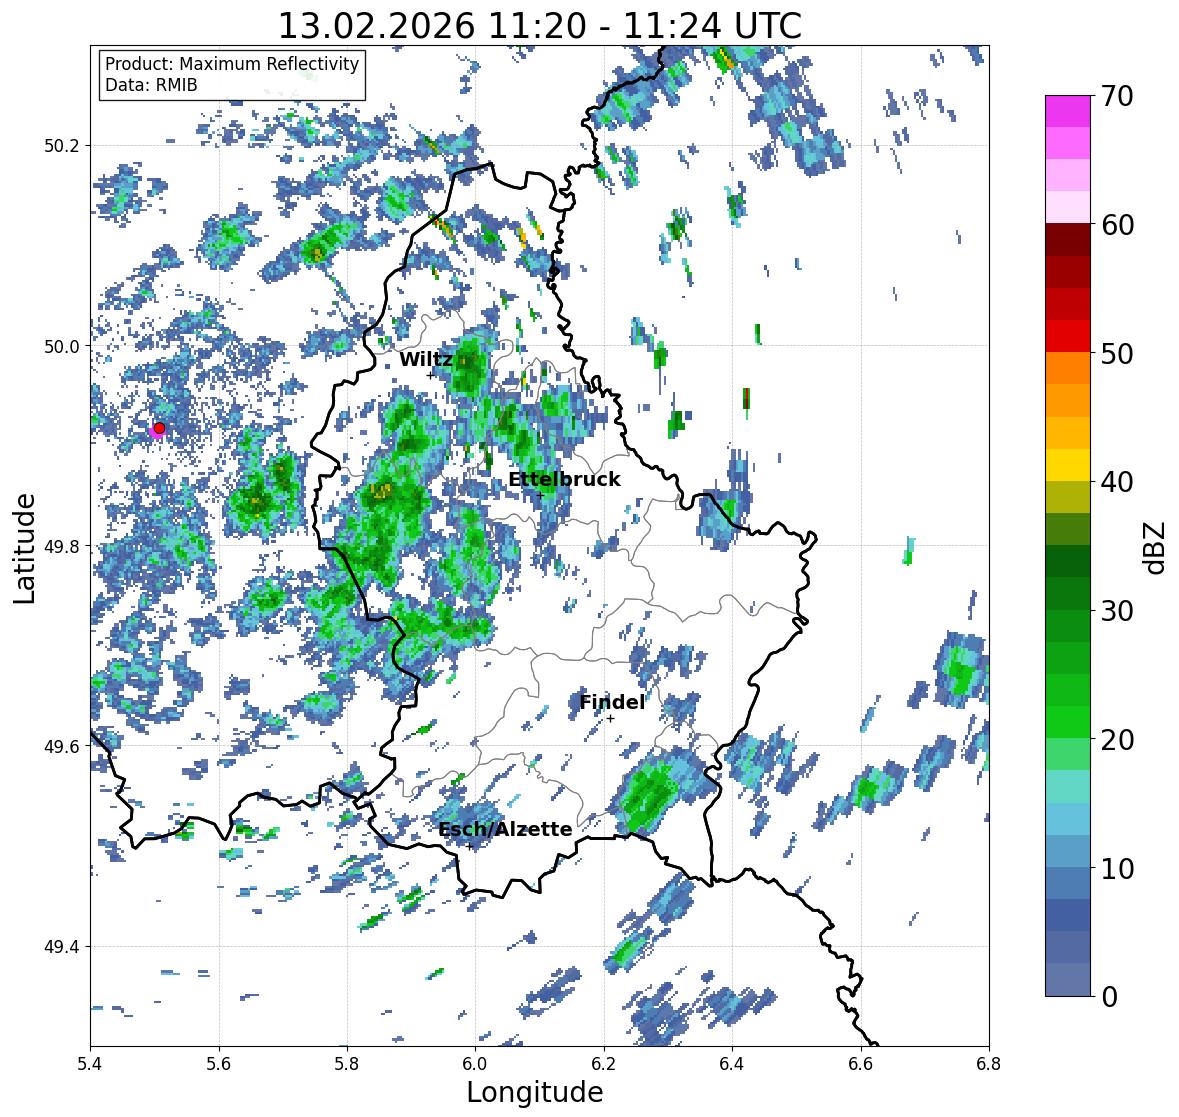This screenshot has height=1117, width=1179.
Task: Click the latitude tick label 49.6
Action: tap(62, 746)
